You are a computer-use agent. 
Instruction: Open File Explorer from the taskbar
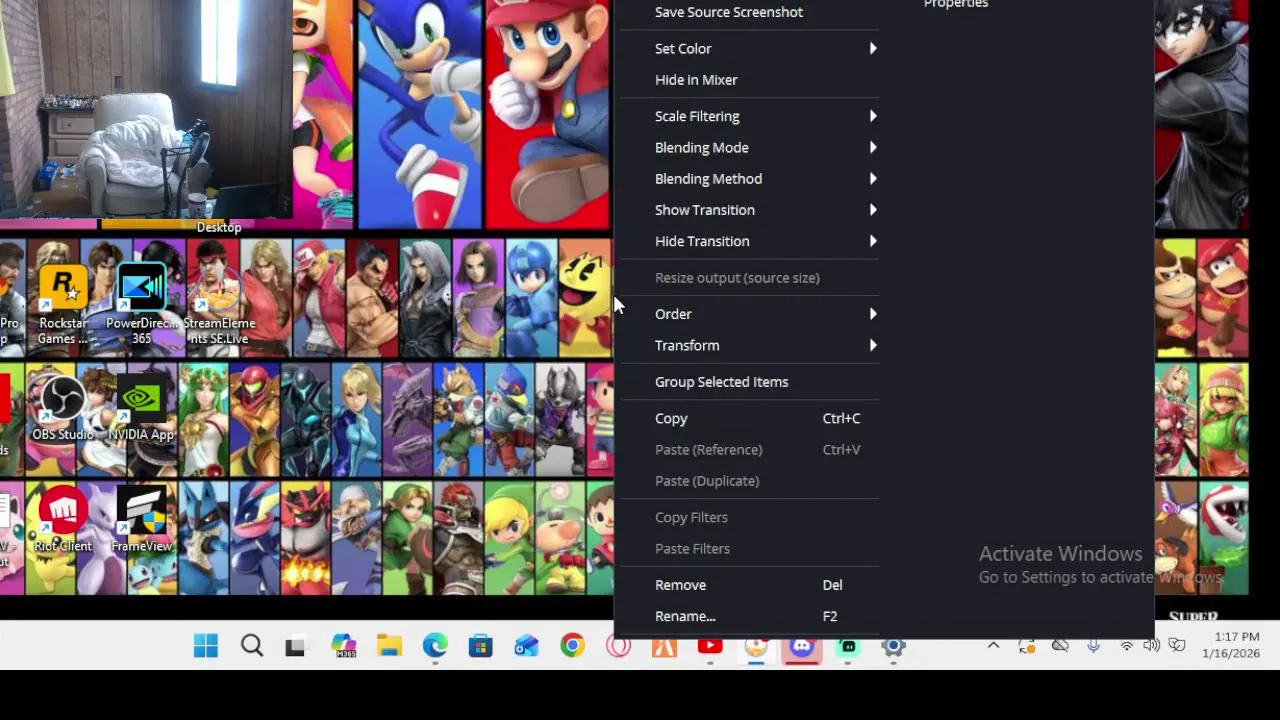click(389, 646)
